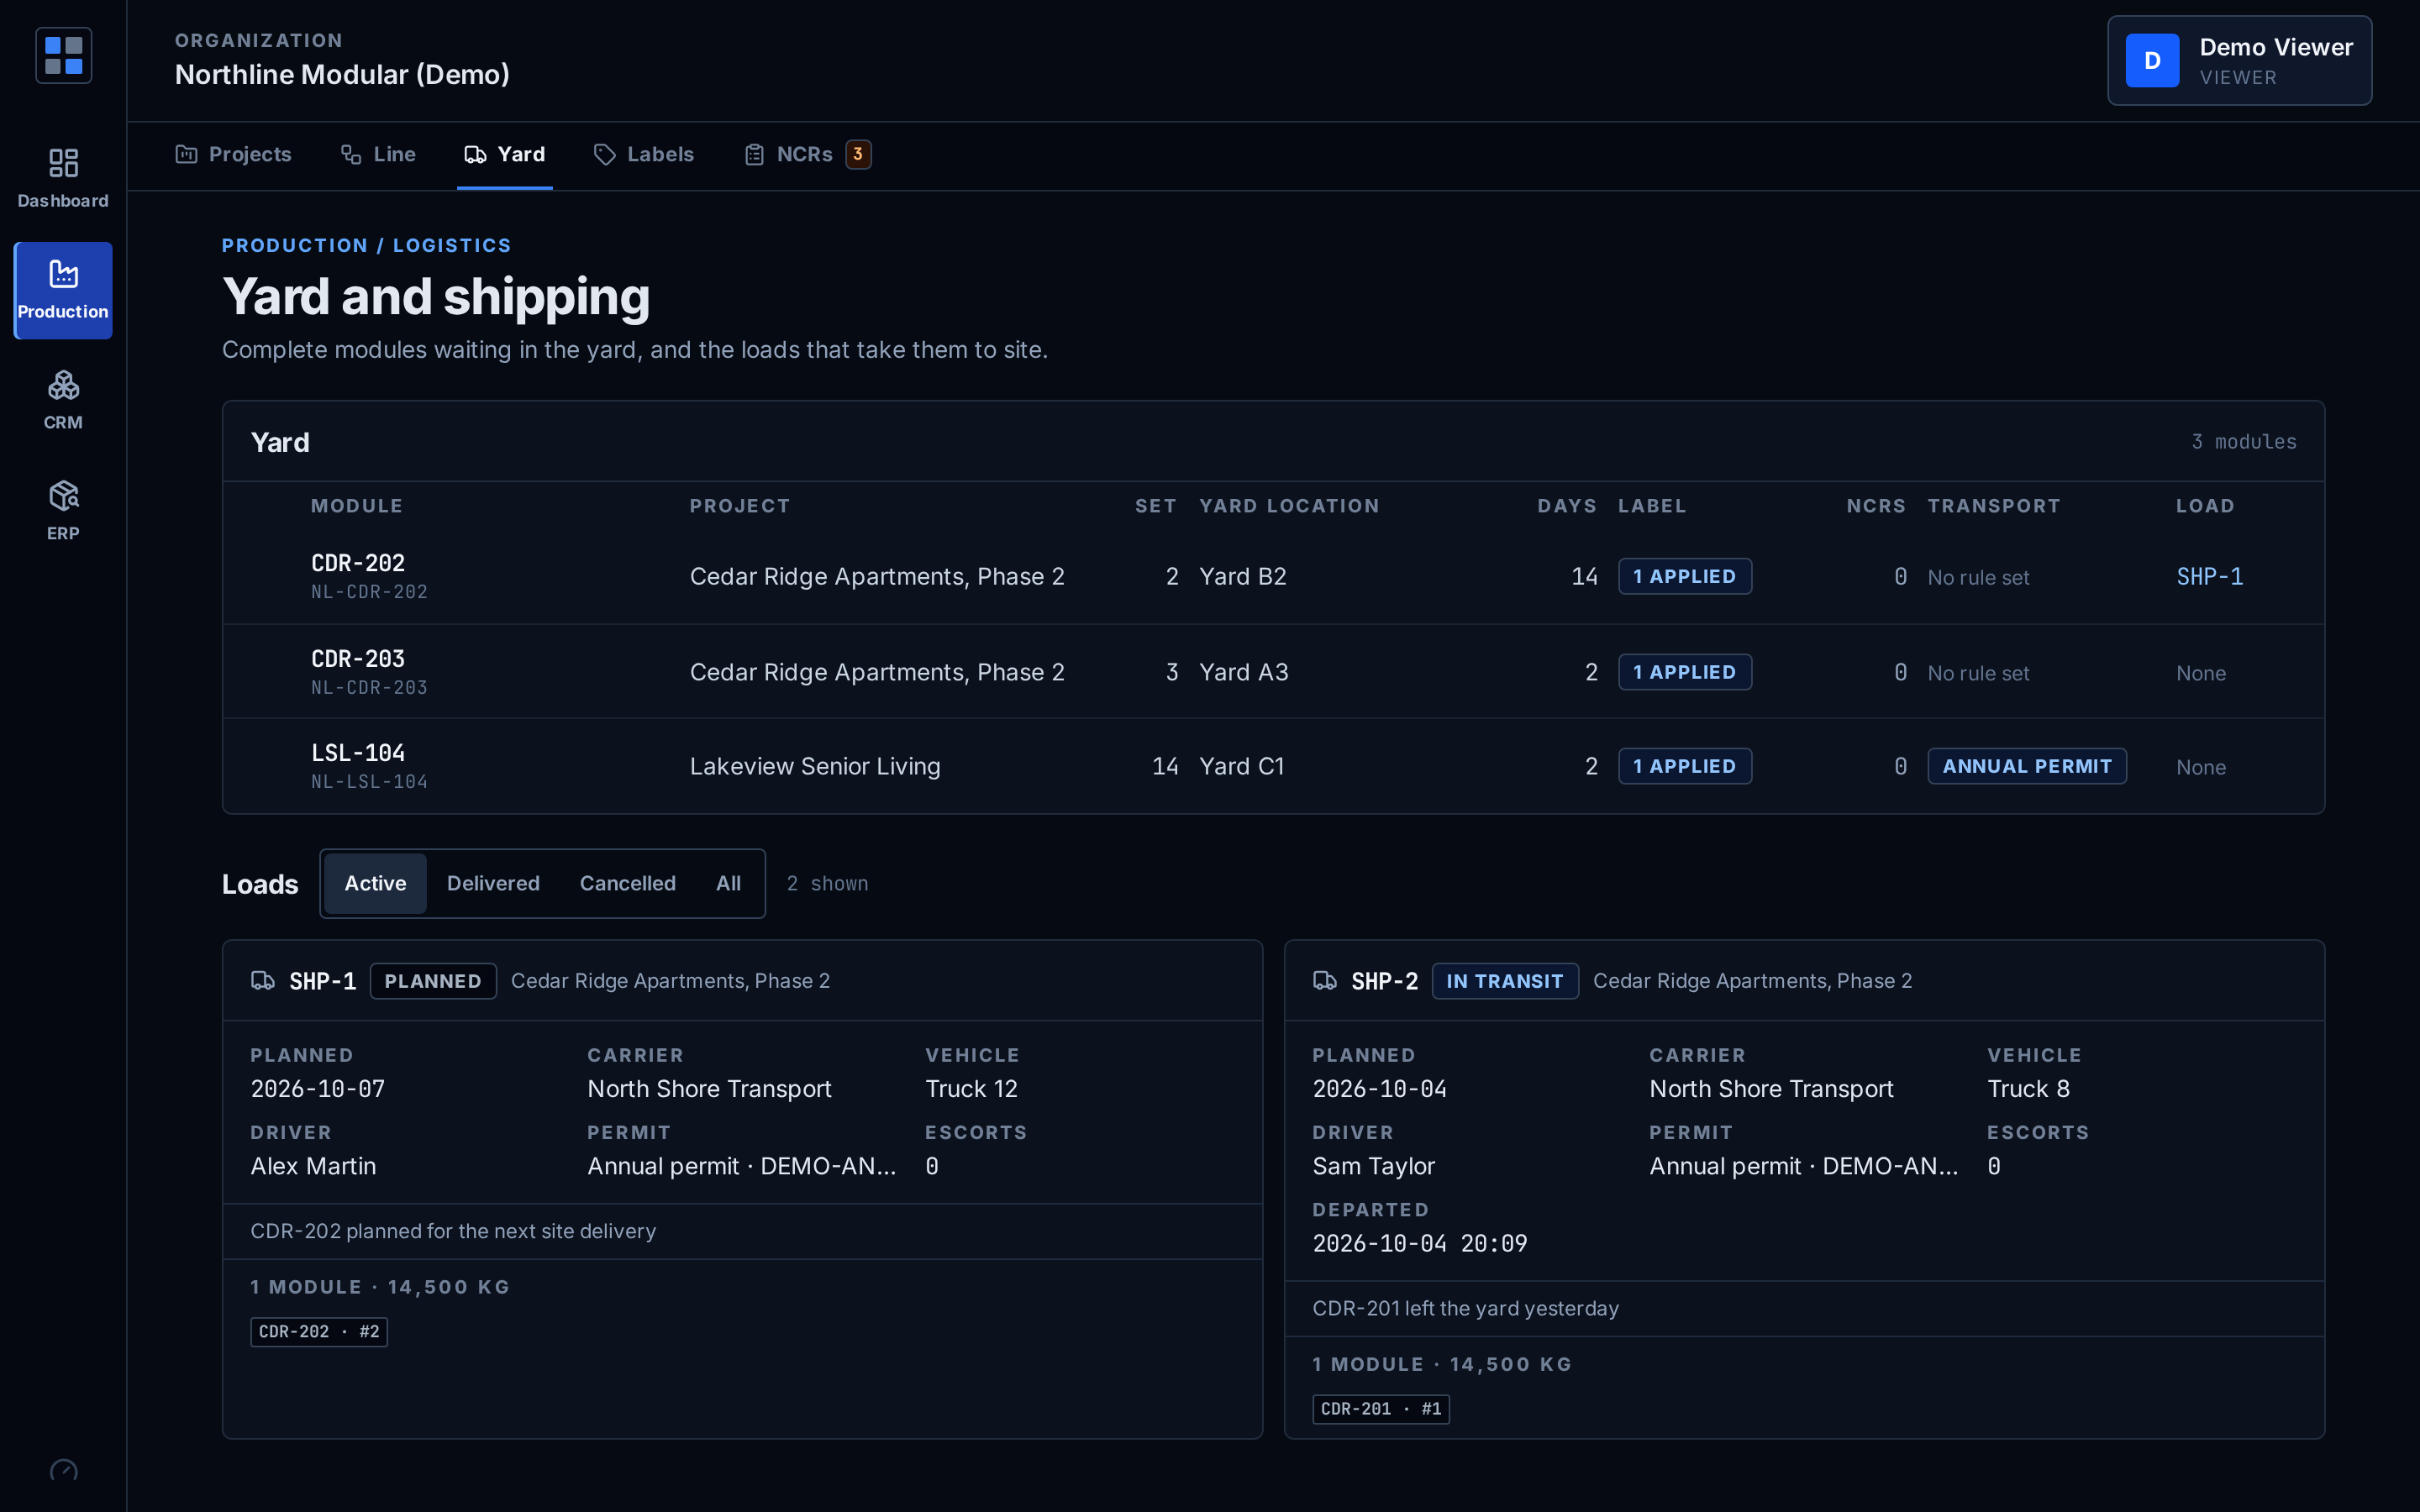This screenshot has height=1512, width=2420.
Task: Click the 1 APPLIED label for CDR-203
Action: tap(1685, 672)
